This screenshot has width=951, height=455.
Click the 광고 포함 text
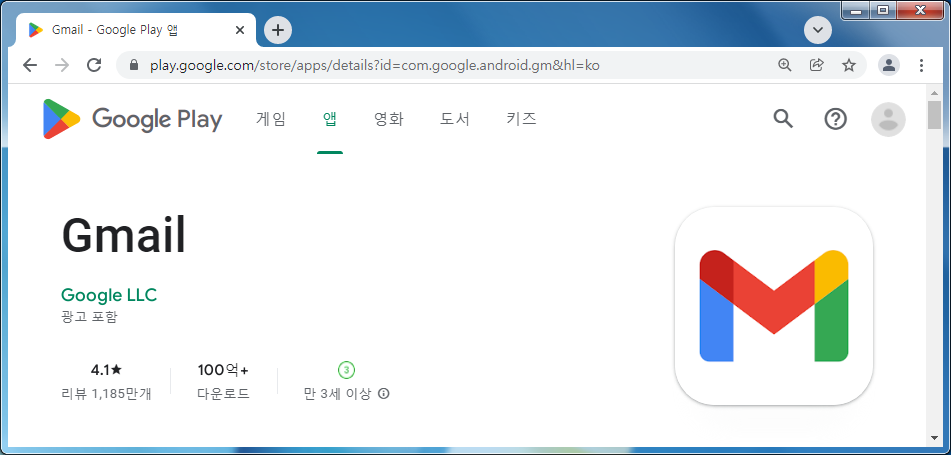89,317
